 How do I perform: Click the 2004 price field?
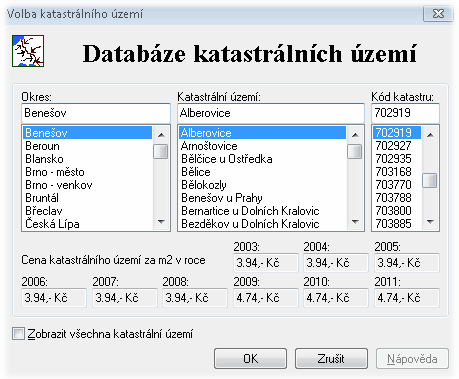click(x=336, y=263)
